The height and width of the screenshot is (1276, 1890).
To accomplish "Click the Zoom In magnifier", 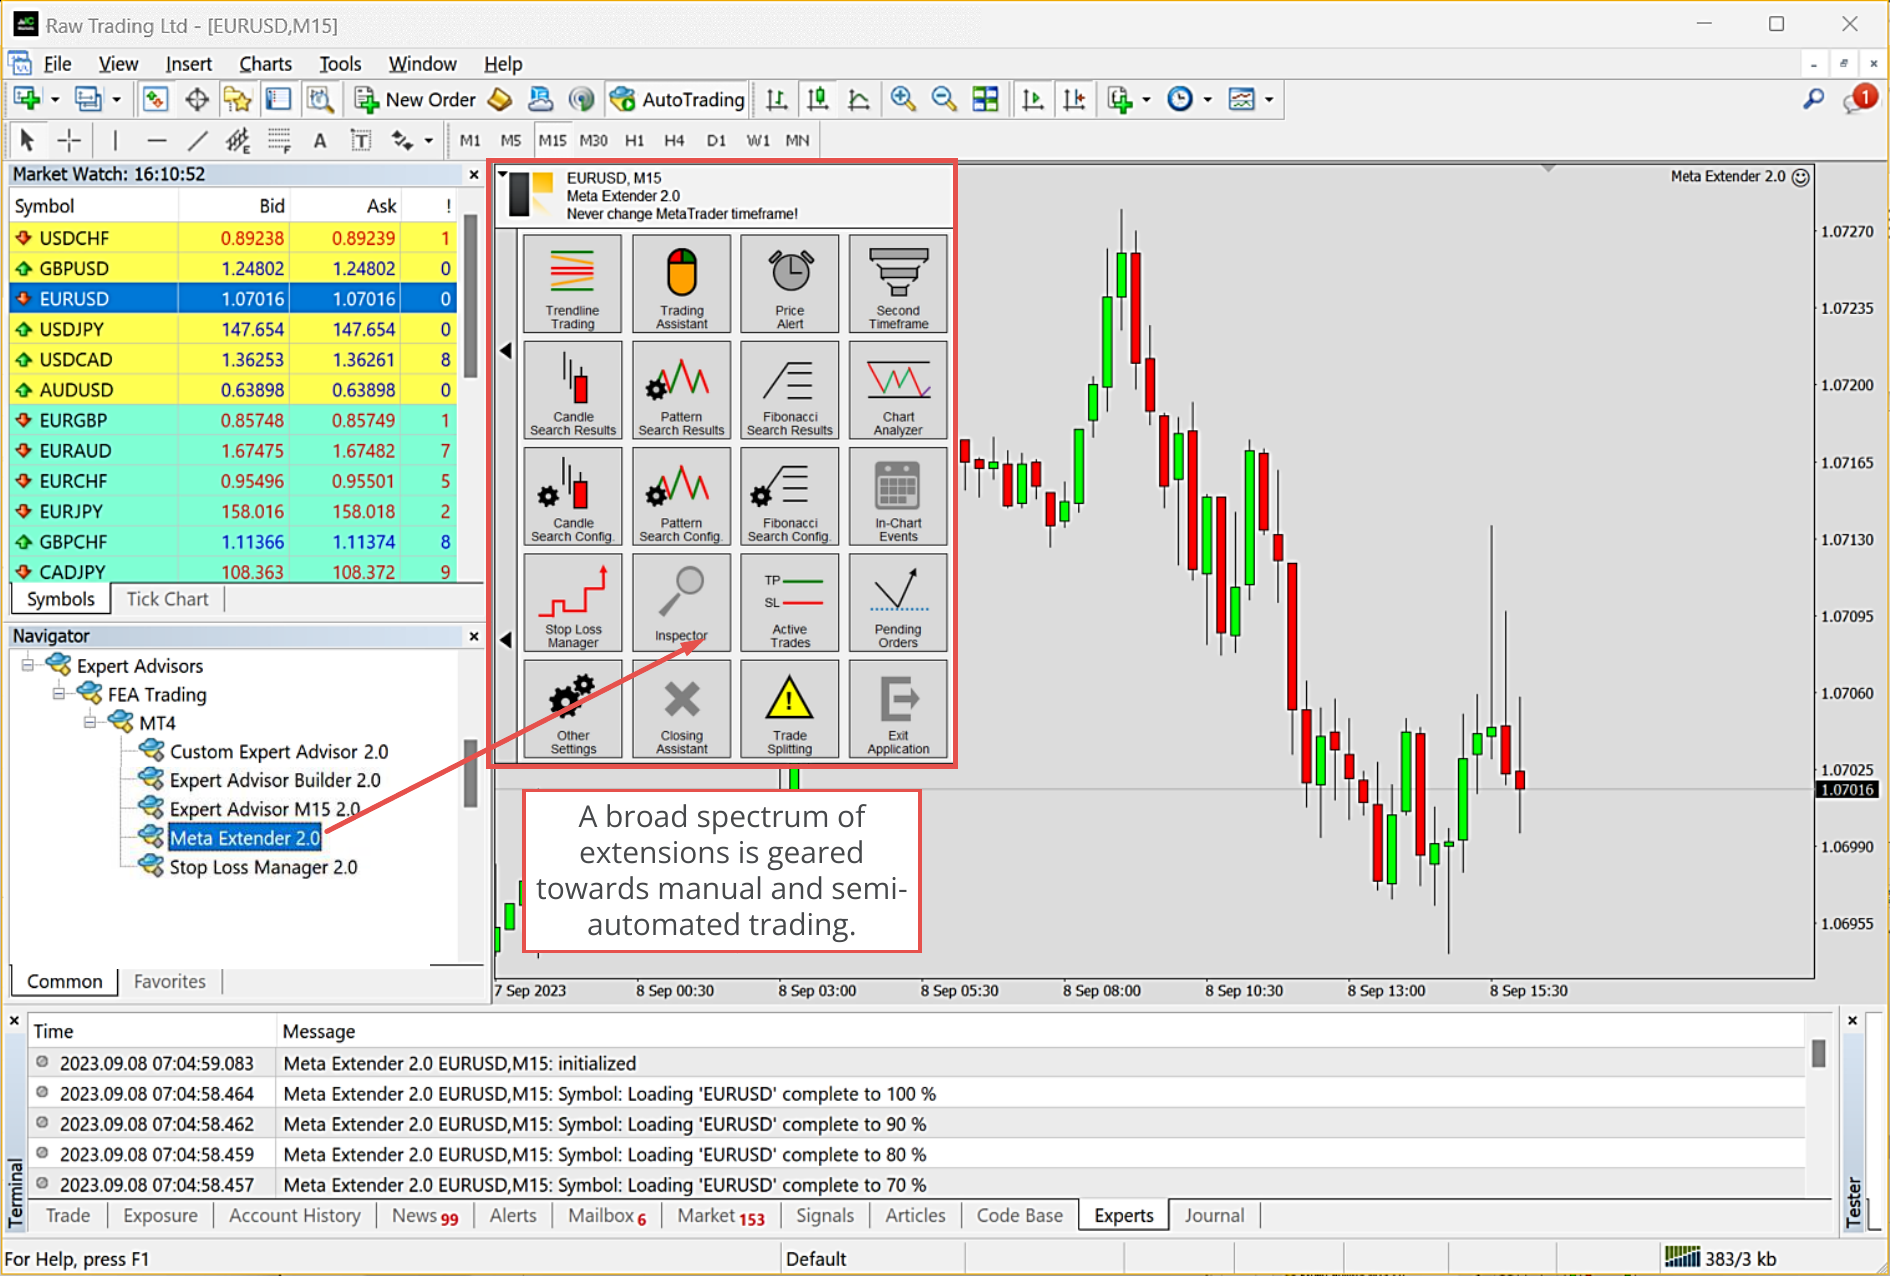I will pos(903,99).
